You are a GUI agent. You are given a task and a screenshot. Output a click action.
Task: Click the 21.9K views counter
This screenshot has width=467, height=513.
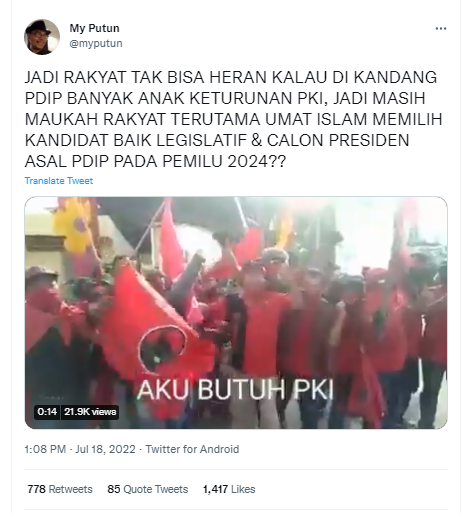click(90, 412)
